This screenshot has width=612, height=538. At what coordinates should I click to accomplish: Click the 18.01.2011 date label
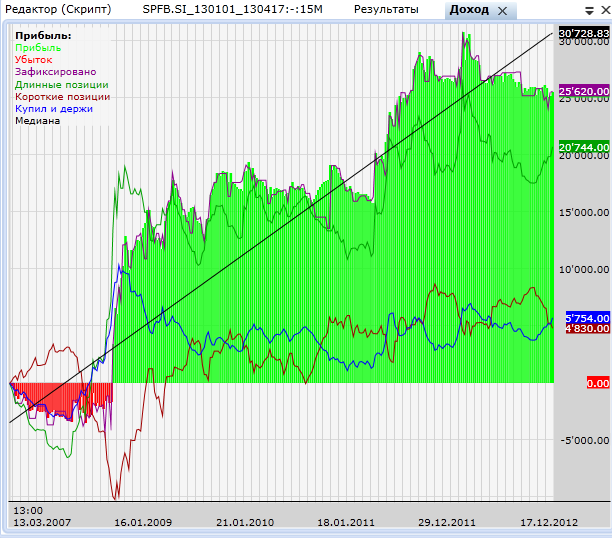[346, 522]
